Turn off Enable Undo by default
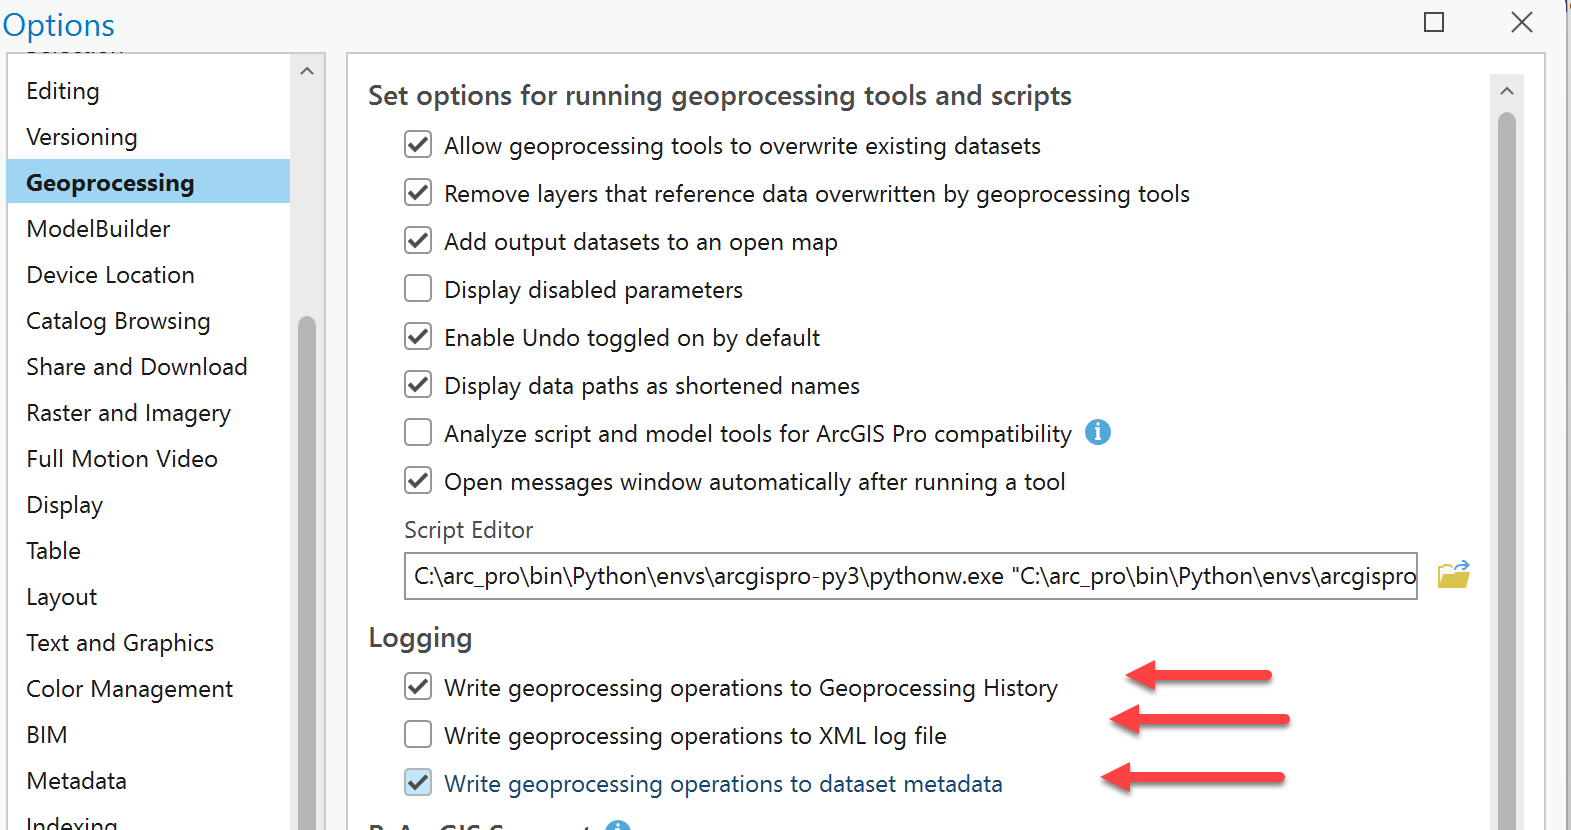 (x=418, y=336)
